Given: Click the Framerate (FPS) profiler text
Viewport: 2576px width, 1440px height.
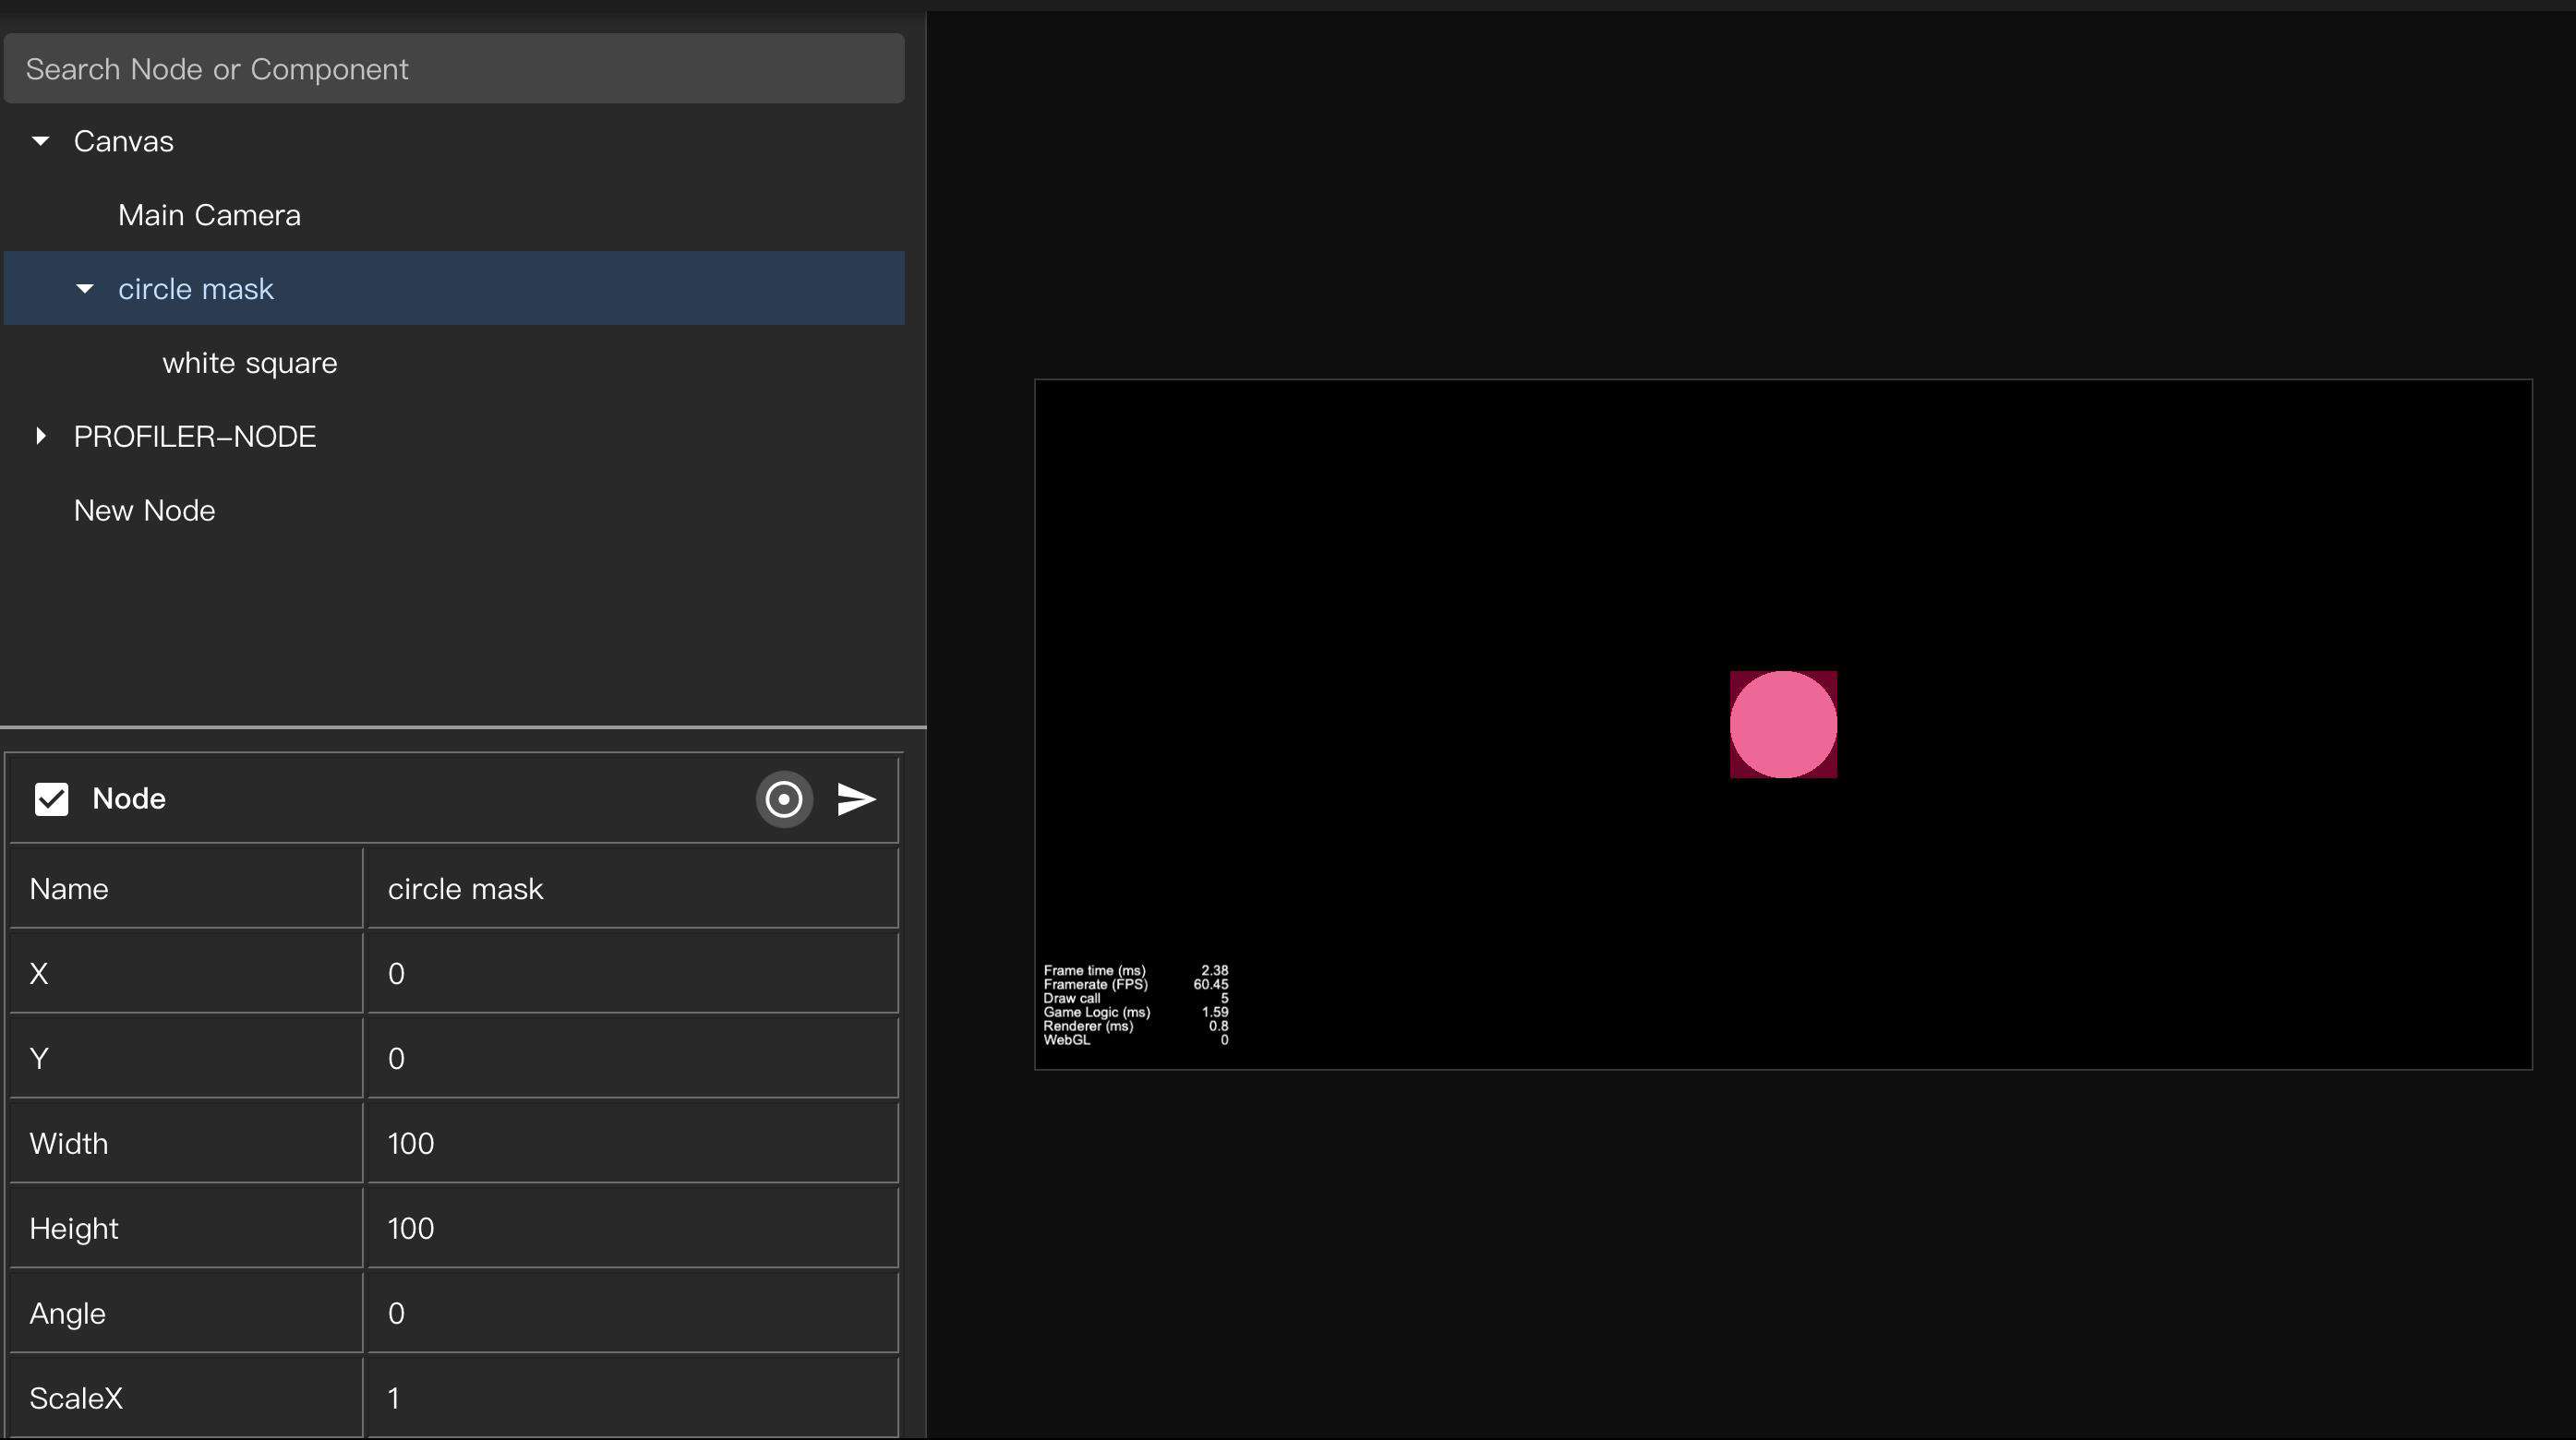Looking at the screenshot, I should click(1095, 985).
